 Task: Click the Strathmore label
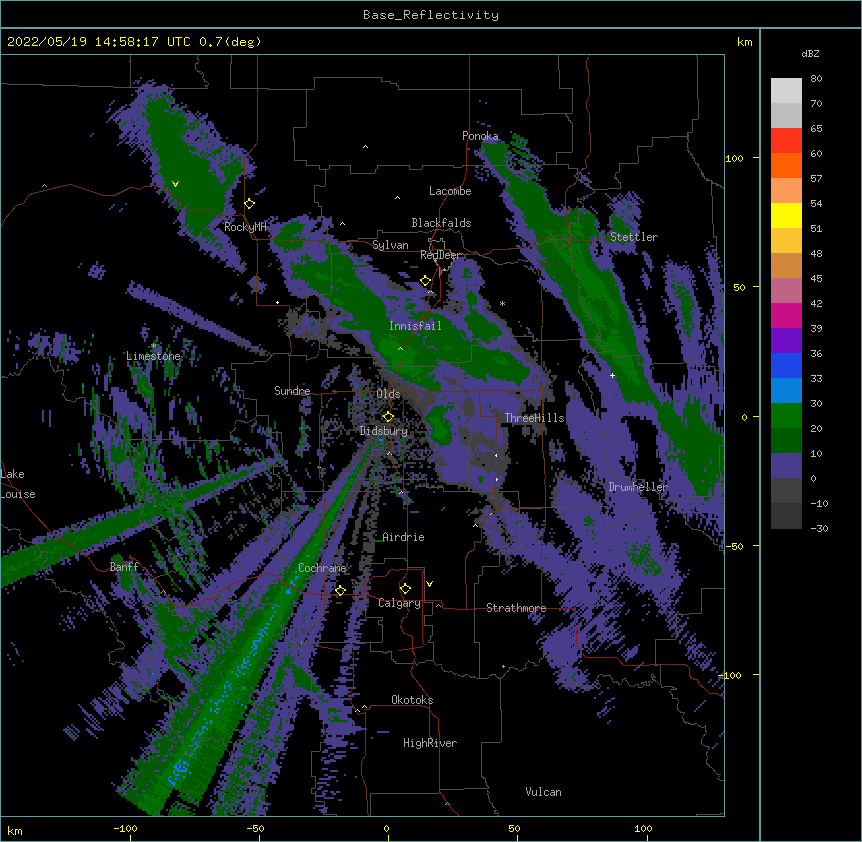pos(516,608)
